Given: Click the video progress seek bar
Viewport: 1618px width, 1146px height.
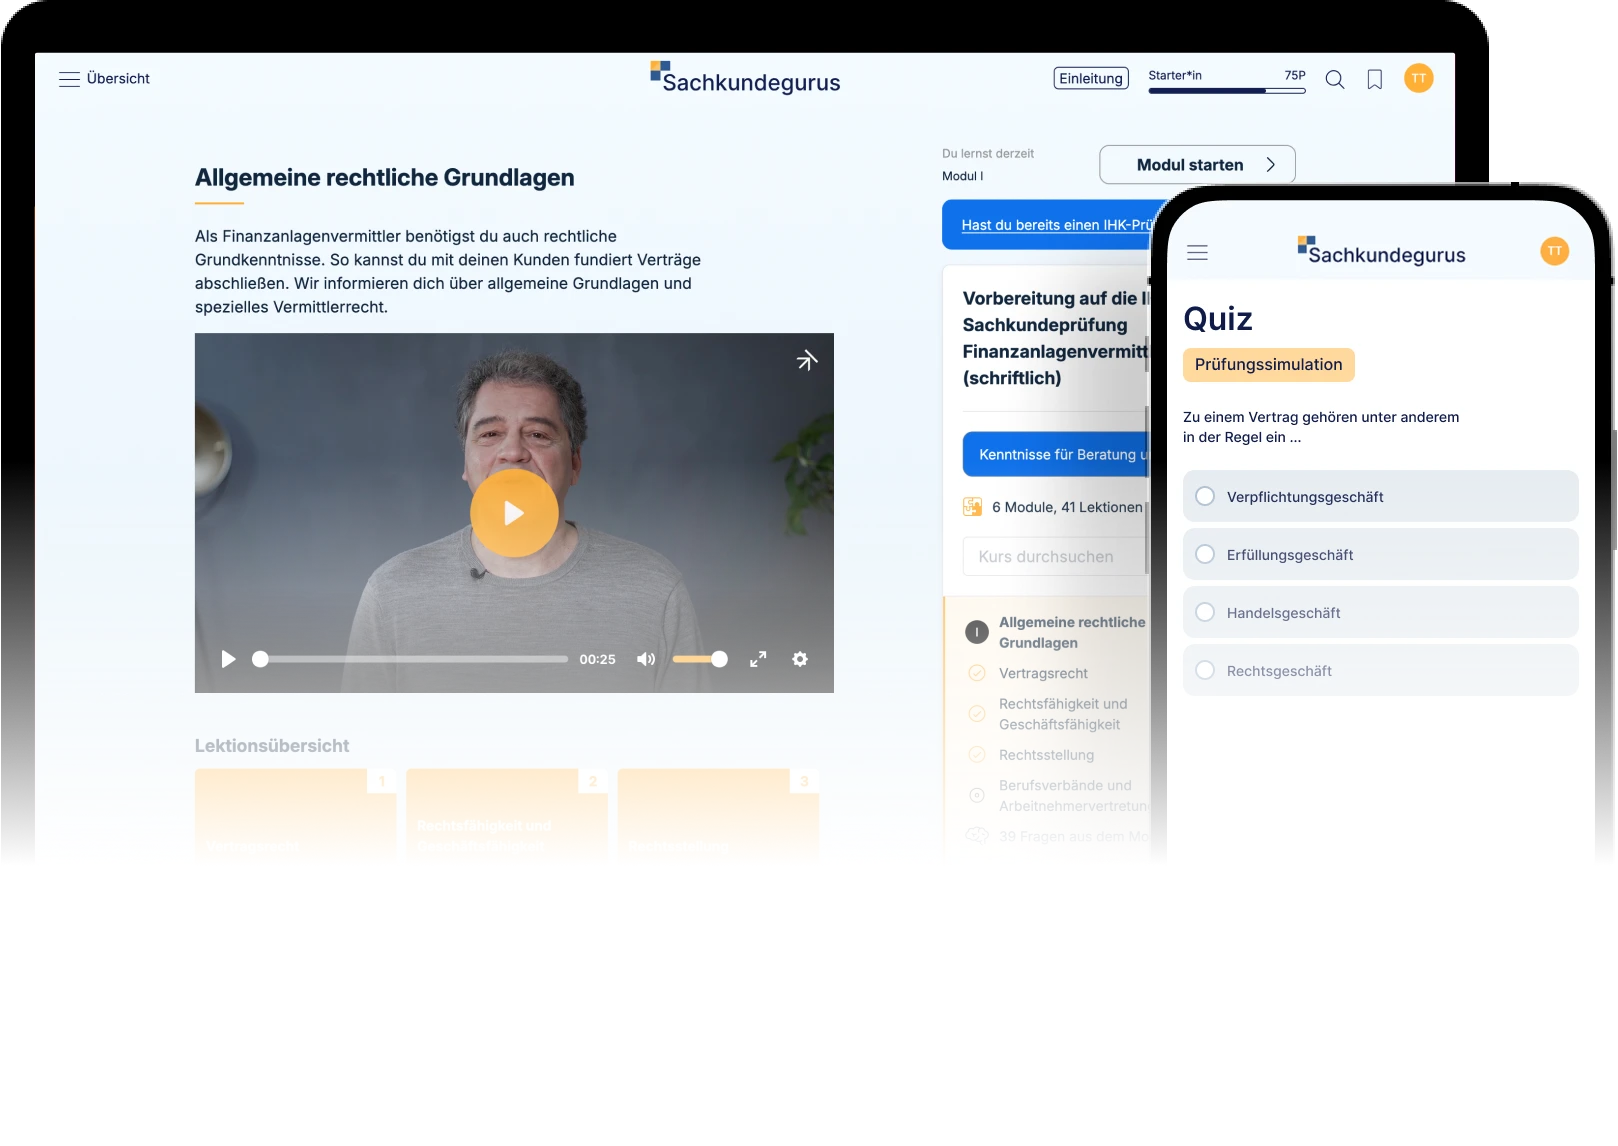Looking at the screenshot, I should 410,659.
